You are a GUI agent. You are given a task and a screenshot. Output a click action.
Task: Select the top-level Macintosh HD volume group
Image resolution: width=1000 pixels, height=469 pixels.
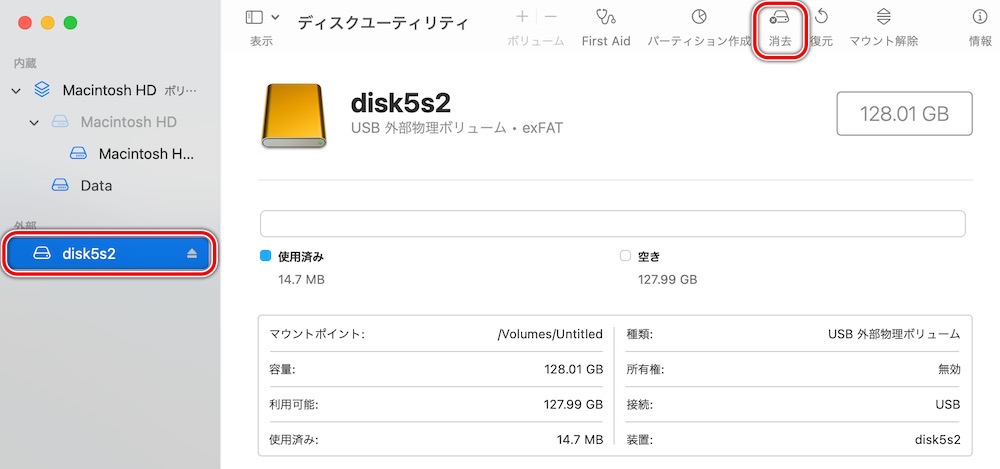click(x=110, y=90)
